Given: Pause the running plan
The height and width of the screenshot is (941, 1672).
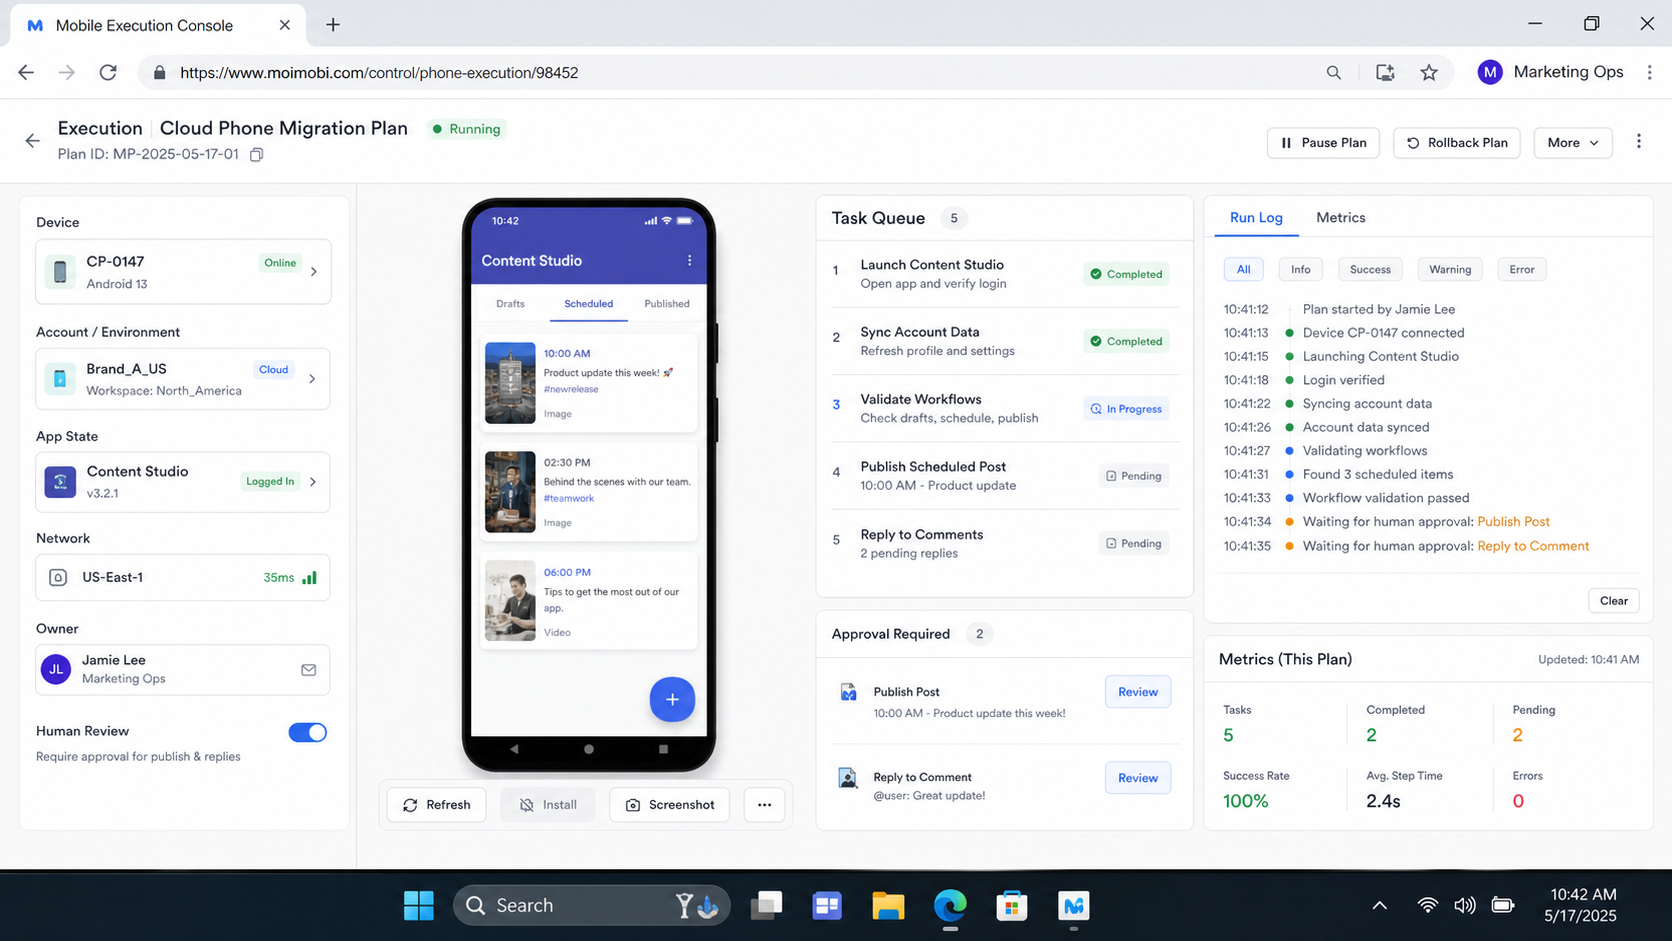Looking at the screenshot, I should coord(1324,143).
